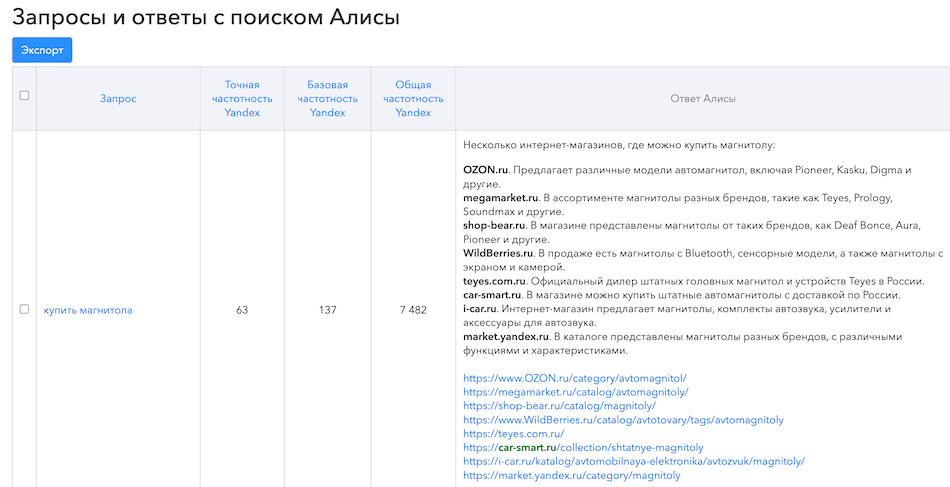Click the total frequency value 7 482
950x487 pixels.
413,310
